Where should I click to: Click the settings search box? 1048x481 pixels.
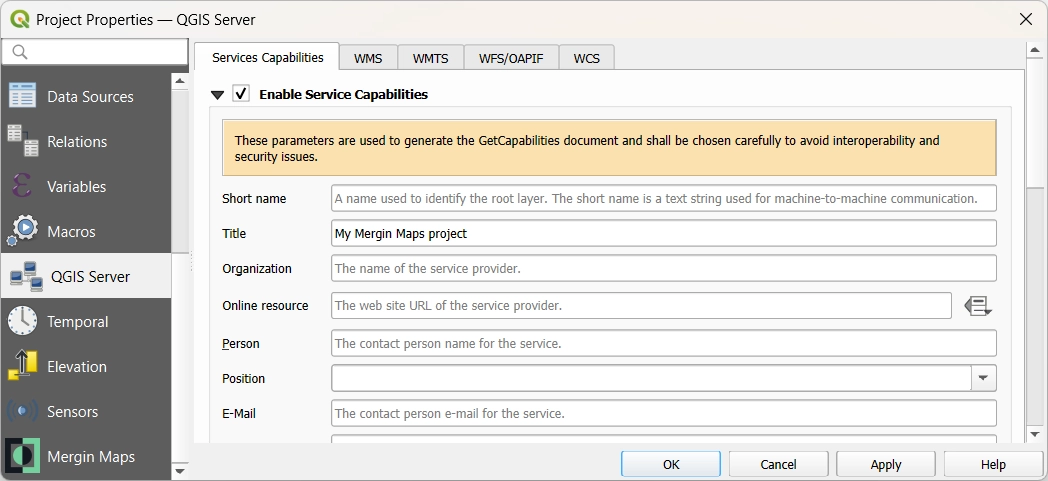point(95,52)
